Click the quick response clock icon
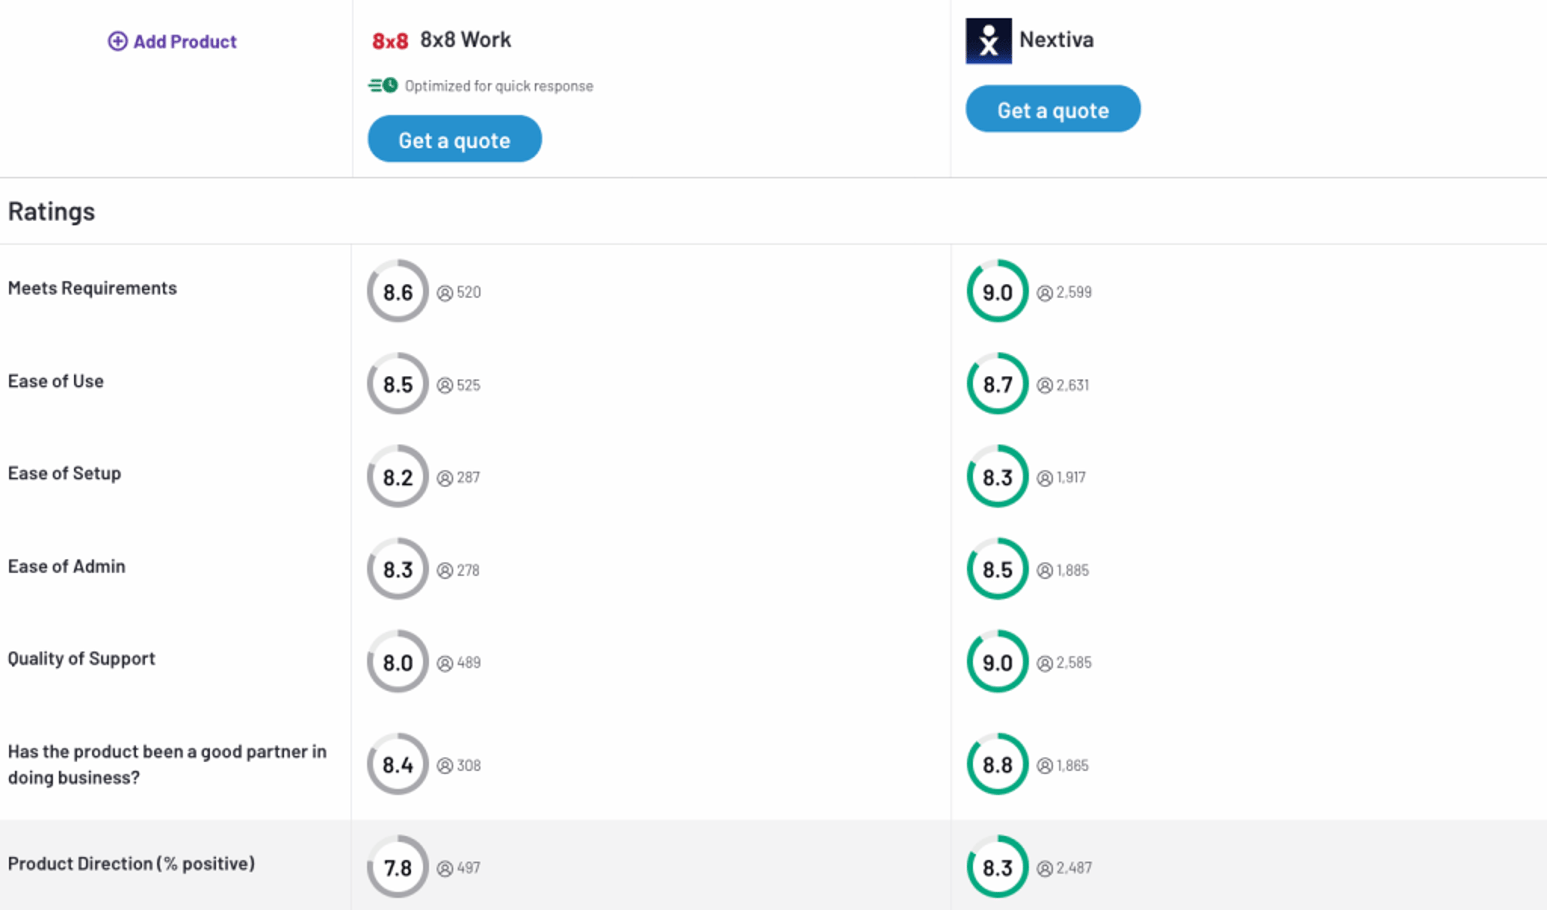 (x=383, y=86)
